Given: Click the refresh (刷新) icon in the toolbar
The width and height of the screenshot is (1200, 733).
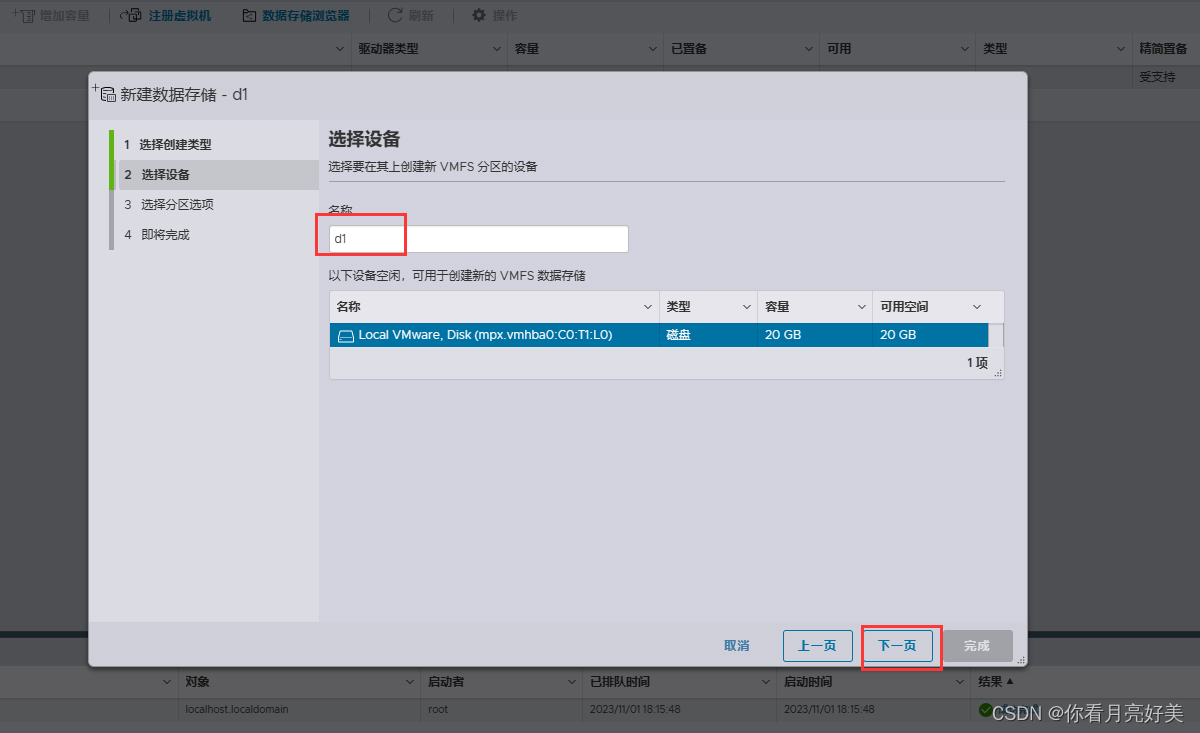Looking at the screenshot, I should pos(395,16).
